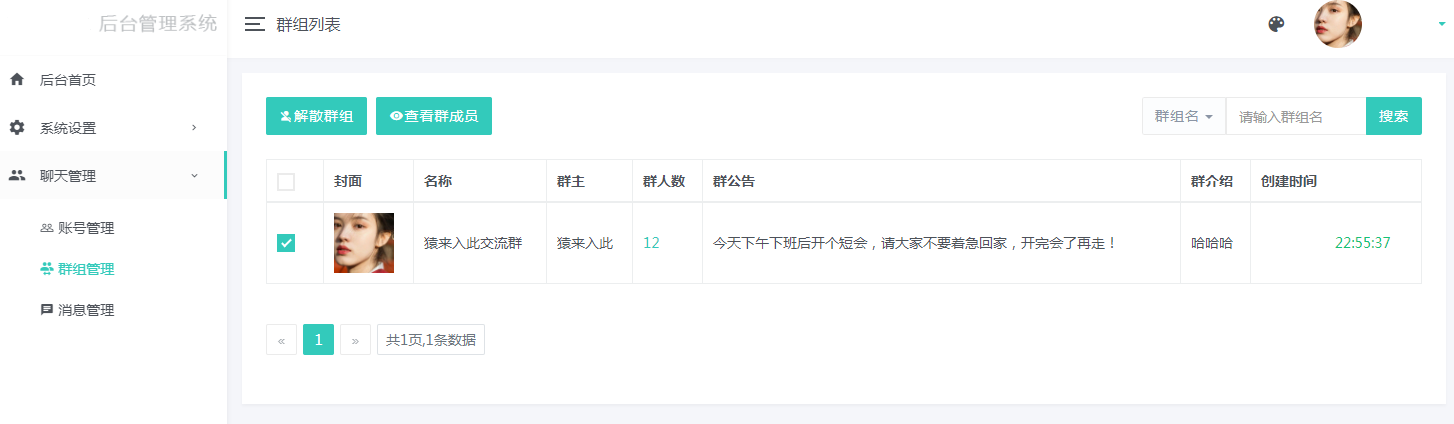
Task: Open the 消息管理 menu item
Action: (86, 310)
